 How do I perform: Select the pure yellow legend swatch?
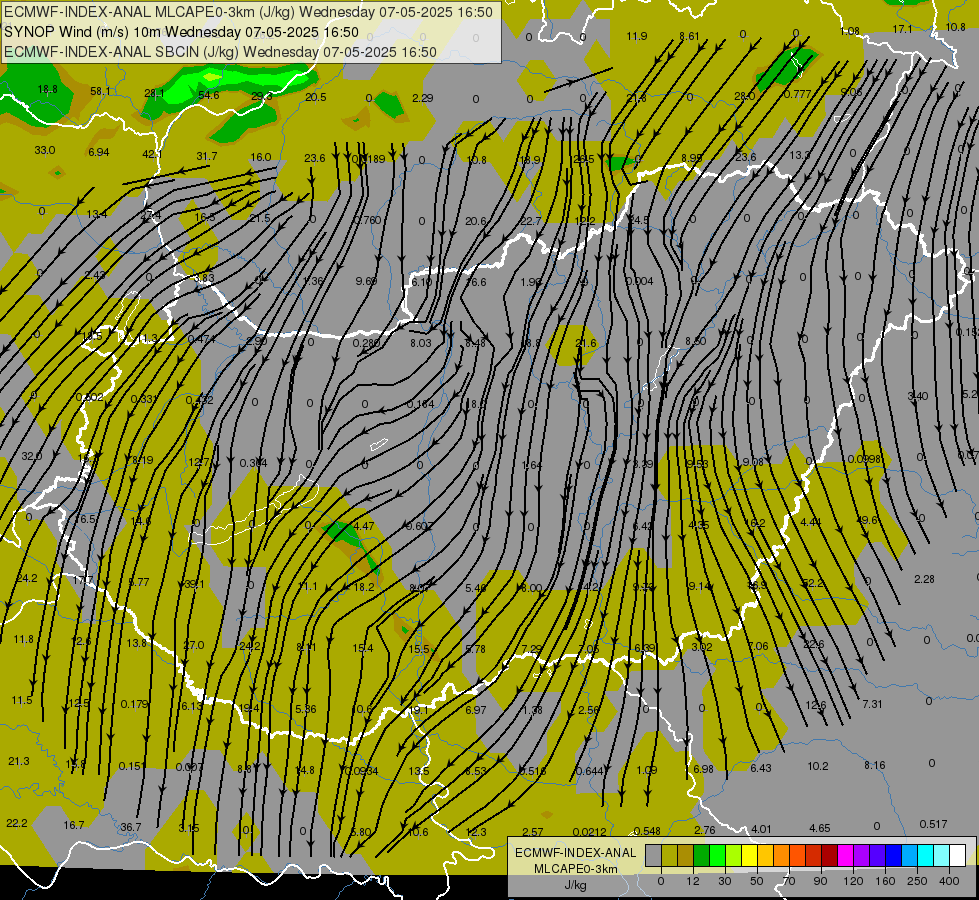(749, 856)
